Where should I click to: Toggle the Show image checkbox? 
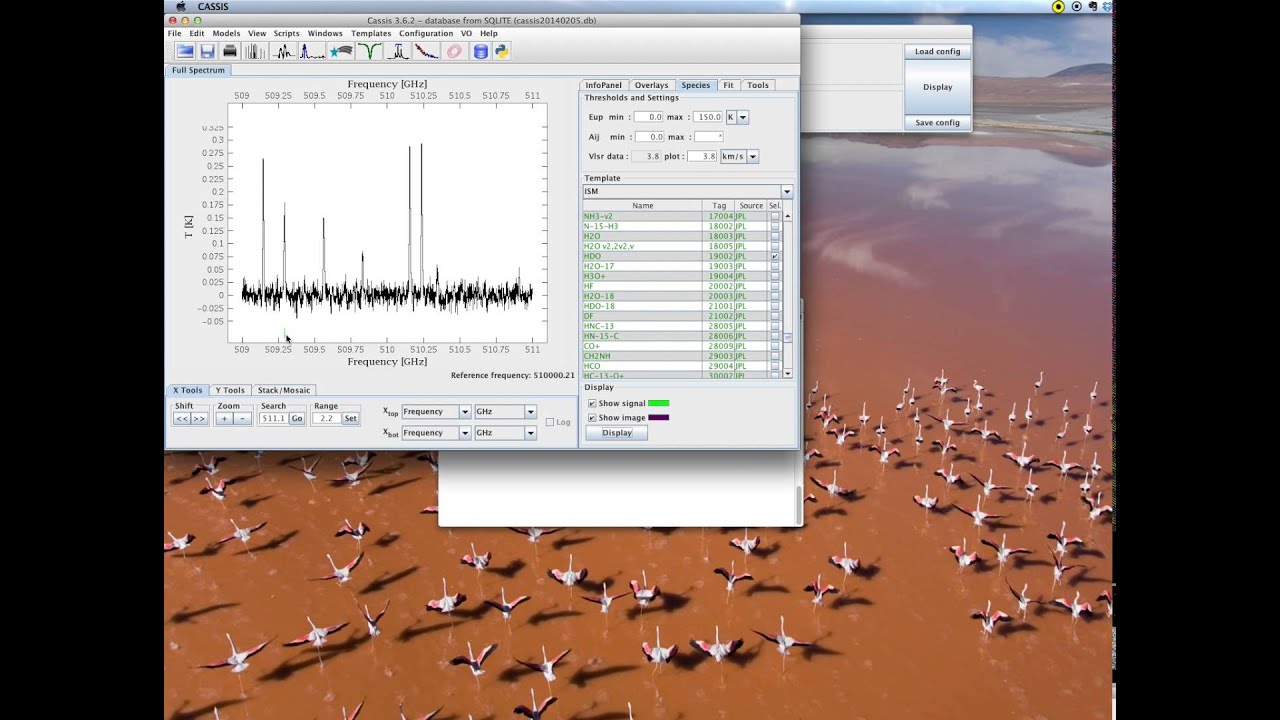(592, 417)
